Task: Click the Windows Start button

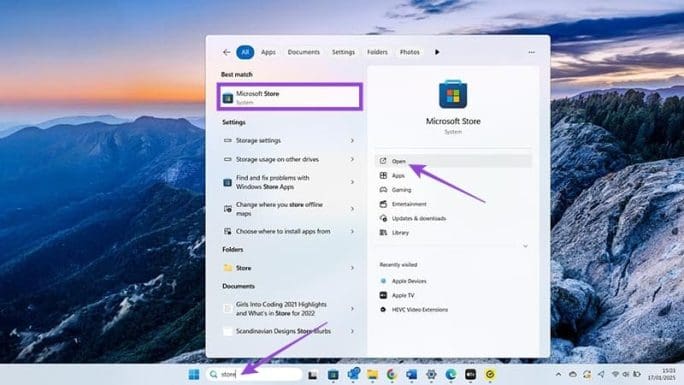Action: pos(194,375)
